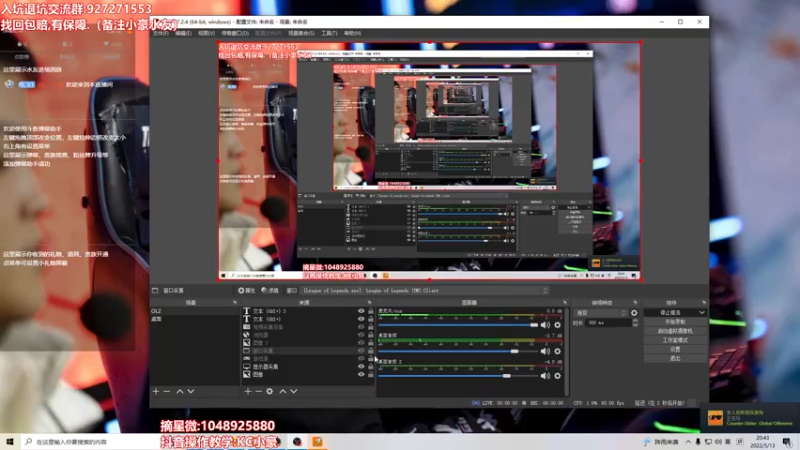800x450 pixels.
Task: Toggle lock on 文本 (GDI+) 3 source
Action: (x=371, y=311)
